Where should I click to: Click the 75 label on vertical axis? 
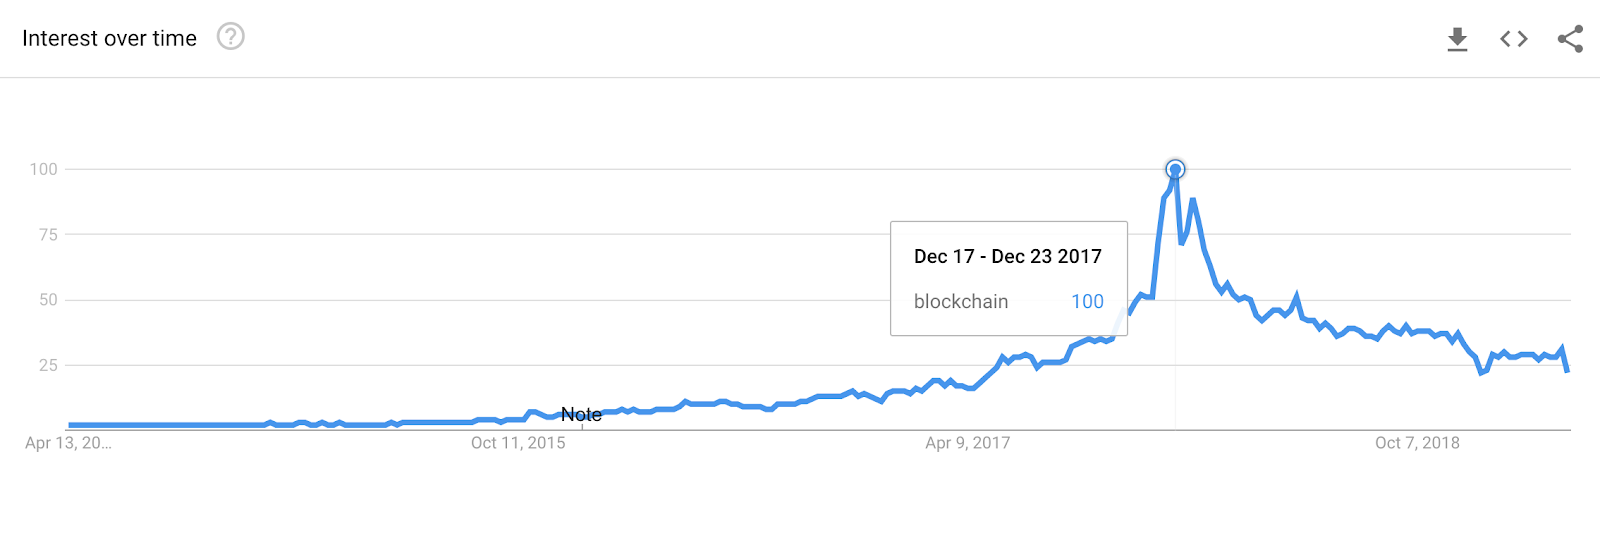tap(48, 234)
